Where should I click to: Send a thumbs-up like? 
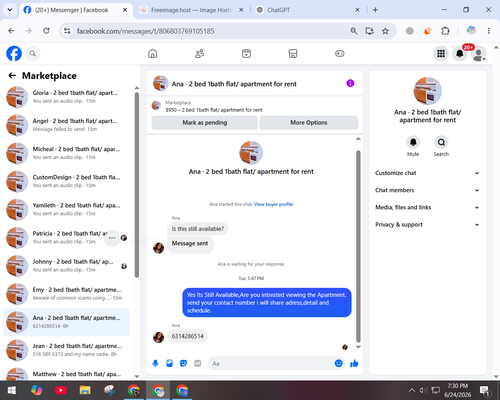pos(354,363)
